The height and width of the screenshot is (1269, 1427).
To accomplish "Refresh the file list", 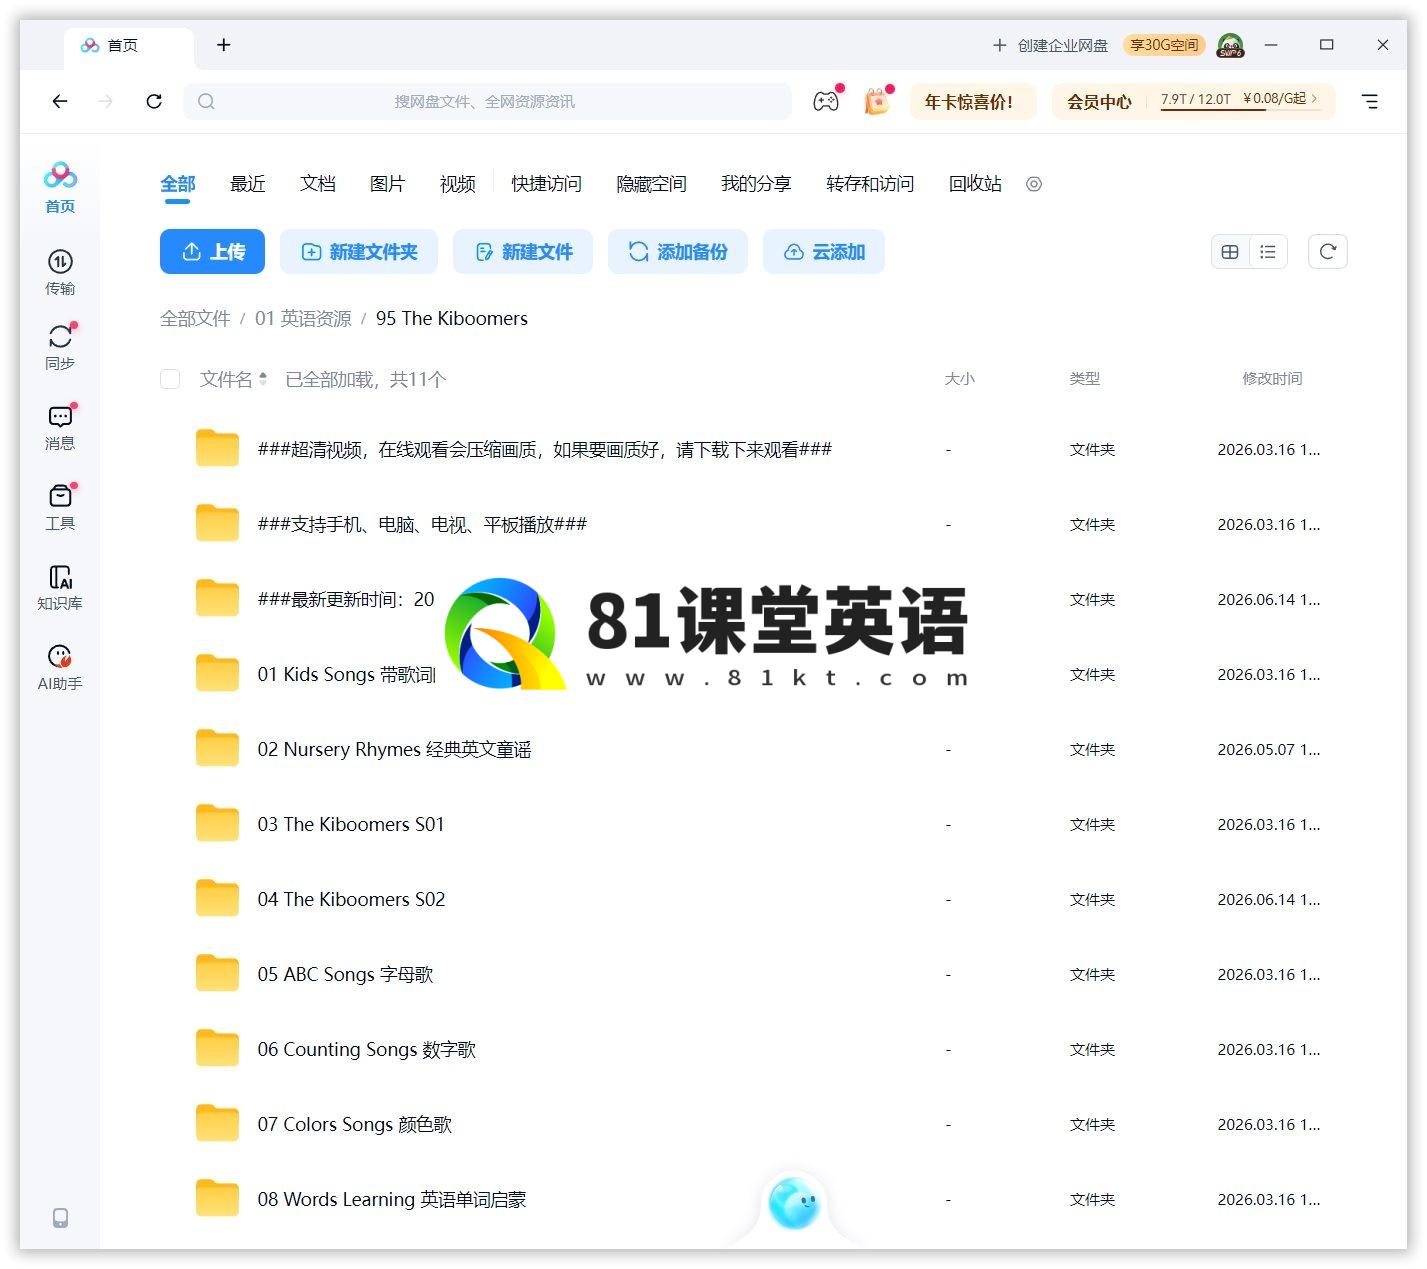I will tap(1328, 252).
